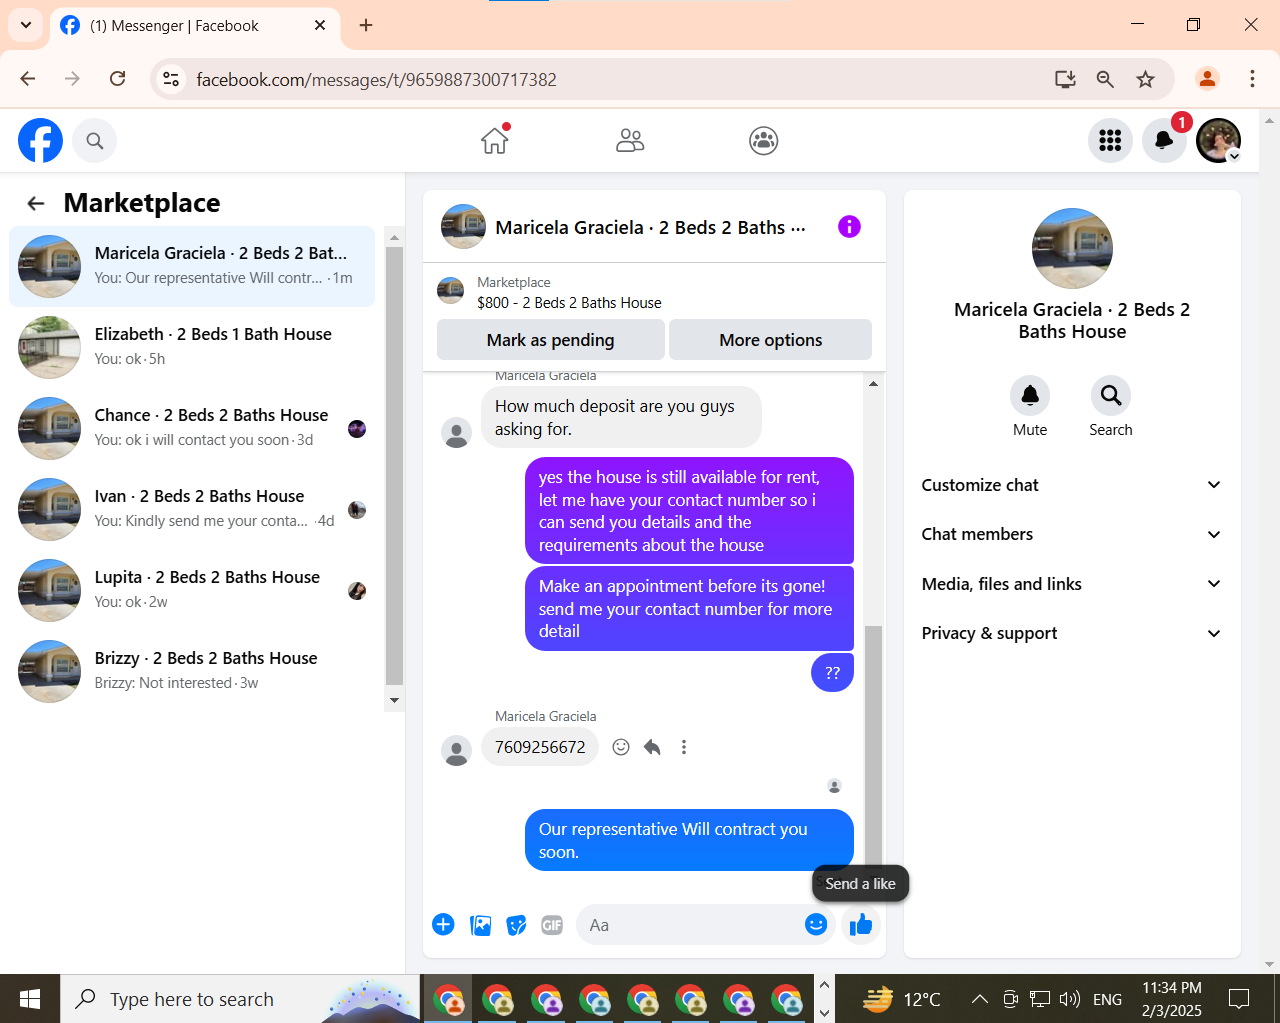The image size is (1280, 1023).
Task: Expand Chat members section
Action: (1072, 534)
